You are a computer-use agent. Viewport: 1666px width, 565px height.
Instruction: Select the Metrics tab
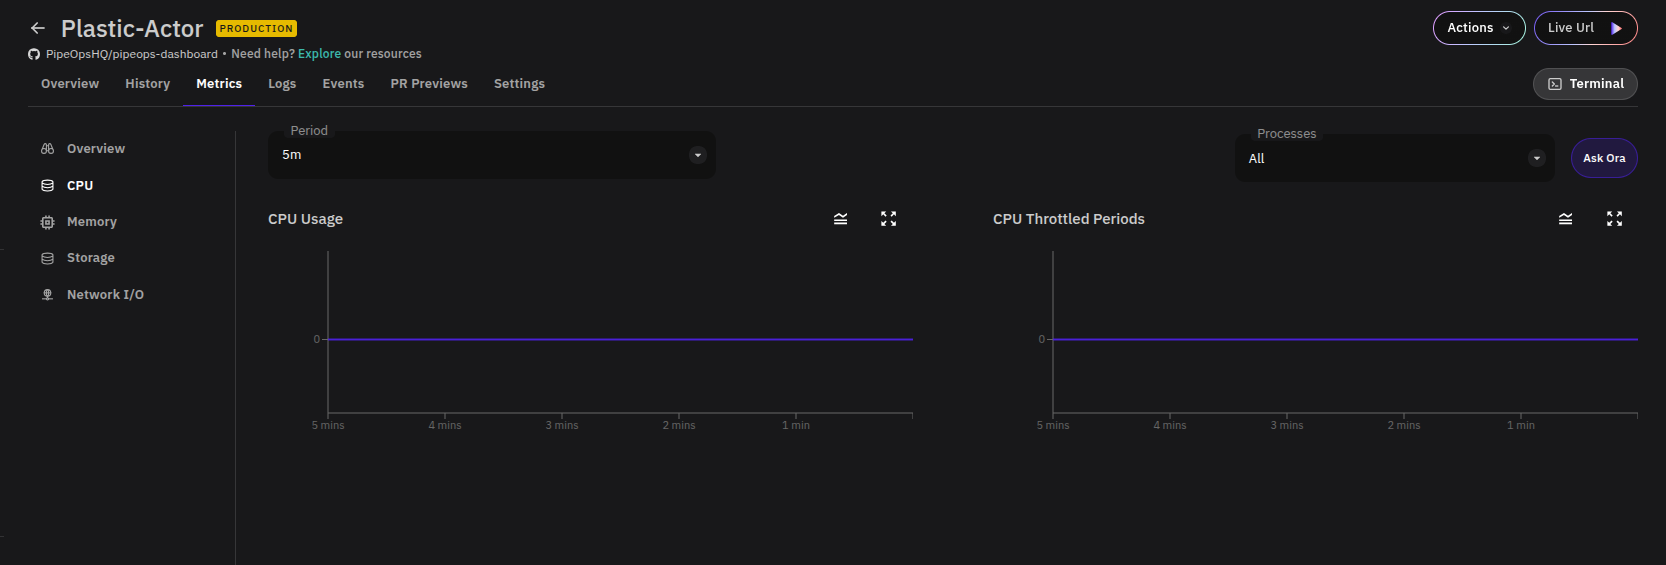click(219, 84)
